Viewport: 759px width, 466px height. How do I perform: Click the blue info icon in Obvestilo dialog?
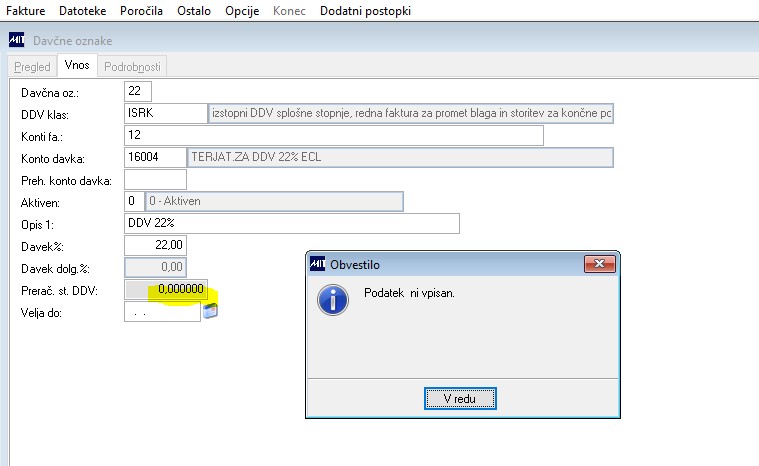[333, 300]
